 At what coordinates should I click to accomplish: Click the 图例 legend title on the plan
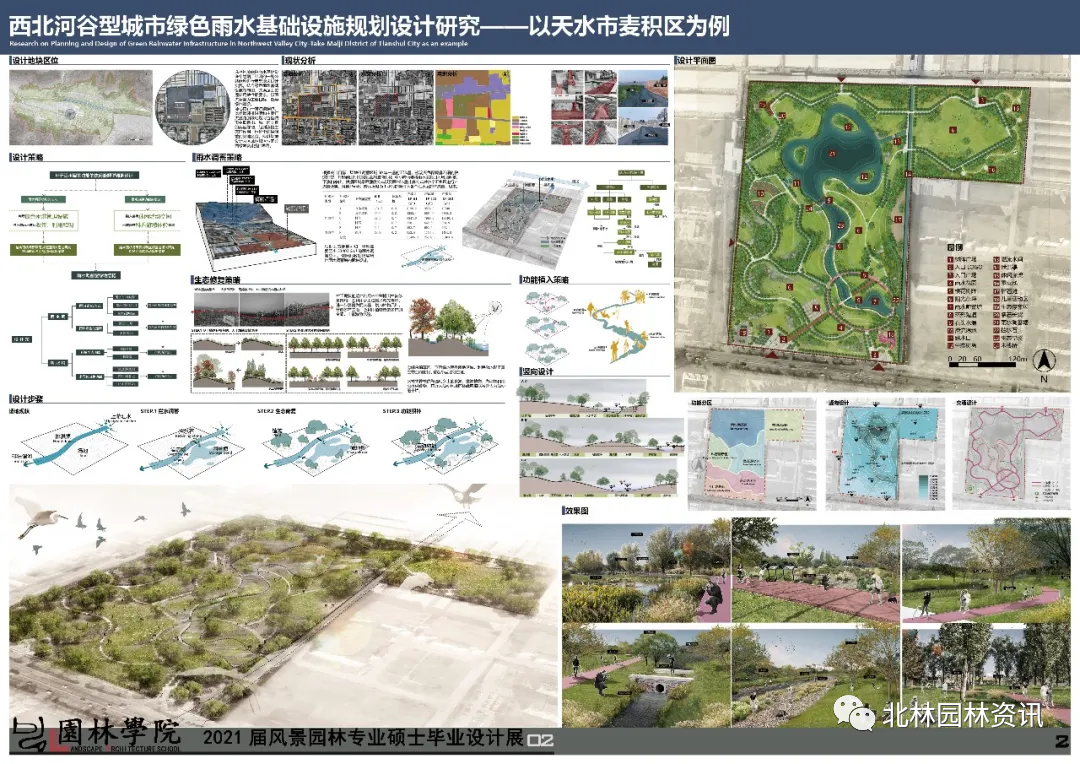pos(955,247)
